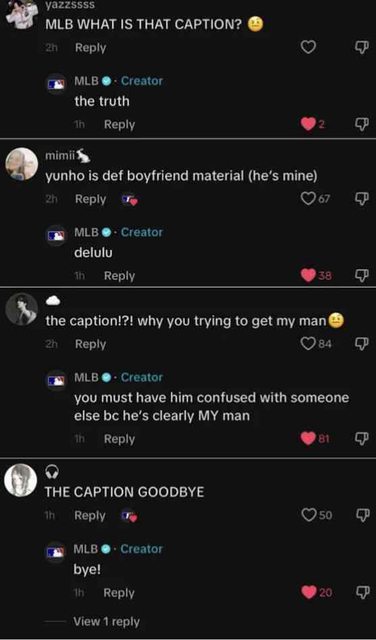The height and width of the screenshot is (640, 376).
Task: Reply to MLB's "delulu" comment
Action: coord(119,276)
